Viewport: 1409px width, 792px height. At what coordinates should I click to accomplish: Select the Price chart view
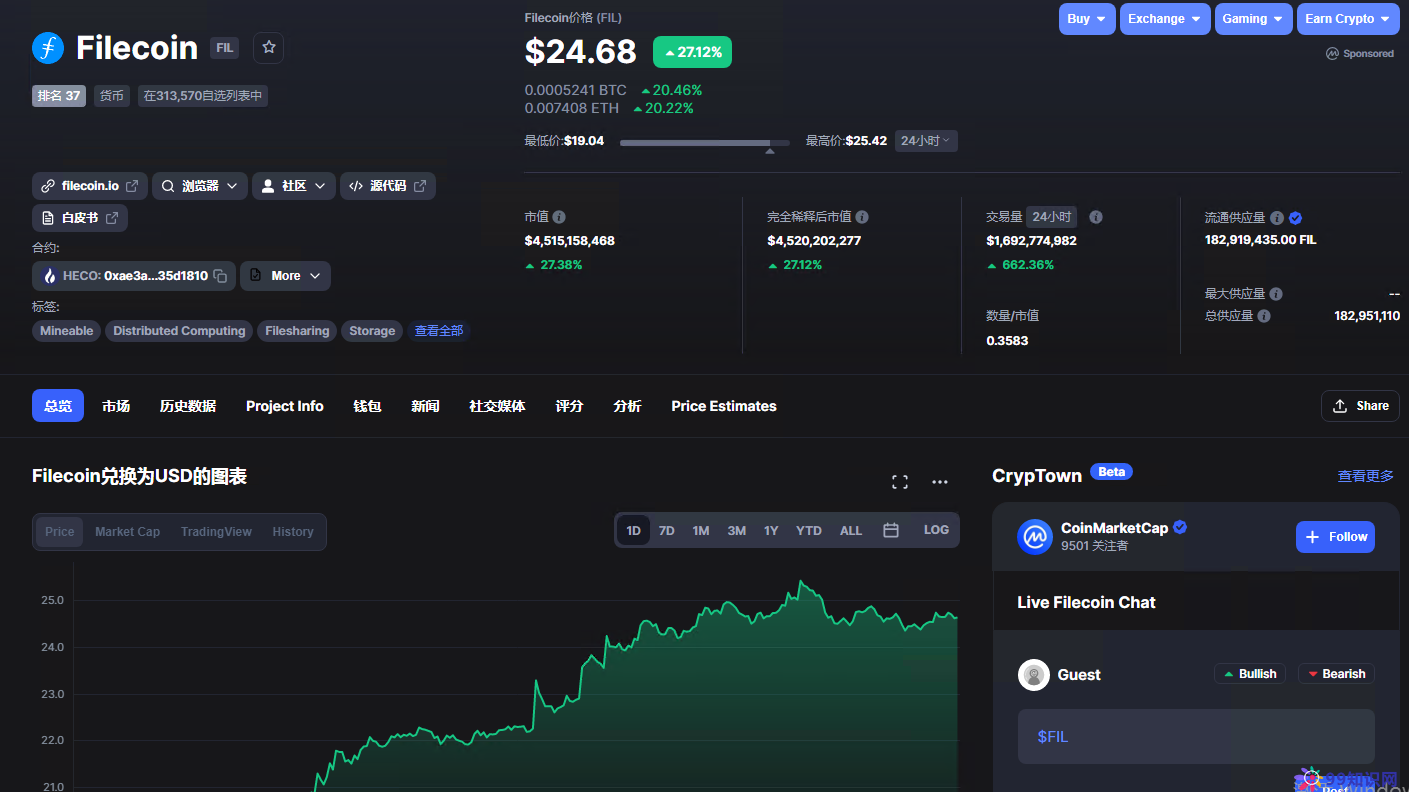(x=60, y=532)
